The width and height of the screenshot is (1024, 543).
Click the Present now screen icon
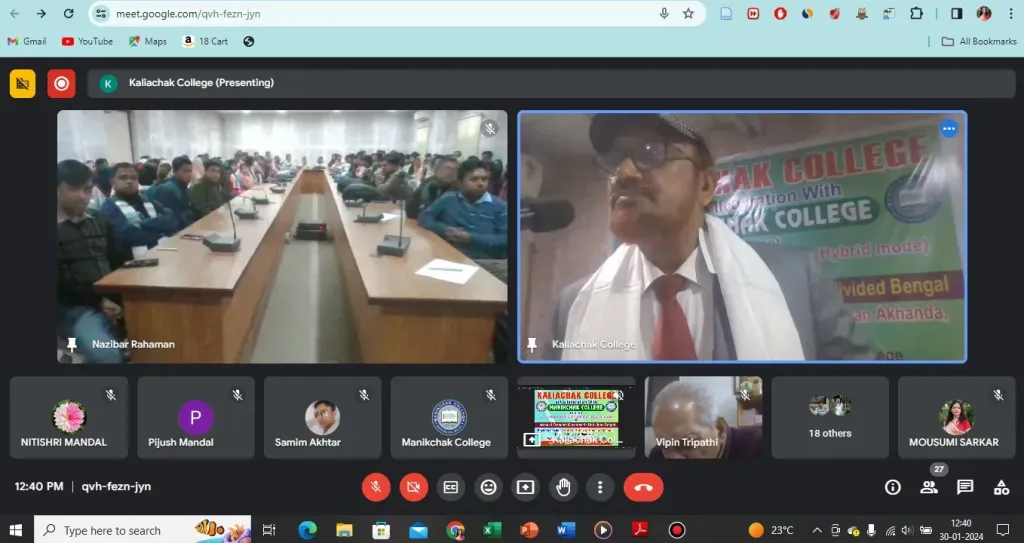click(525, 487)
